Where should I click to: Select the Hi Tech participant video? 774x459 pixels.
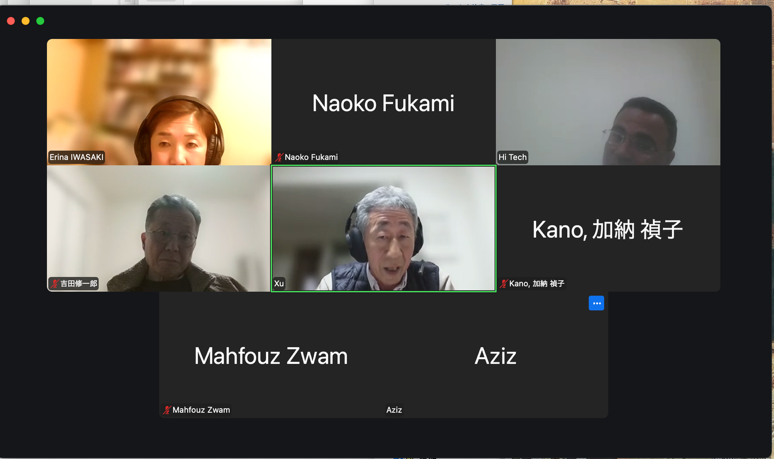[608, 102]
